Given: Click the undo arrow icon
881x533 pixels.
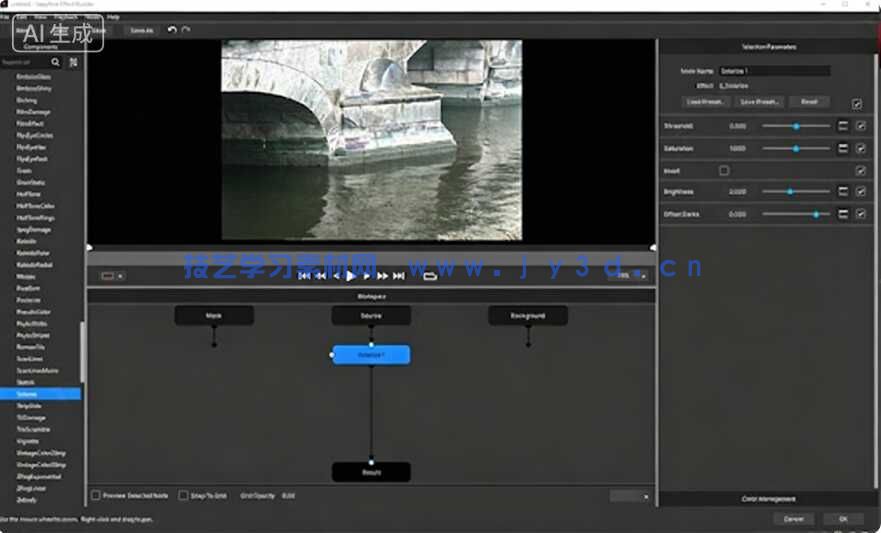Looking at the screenshot, I should coord(172,30).
